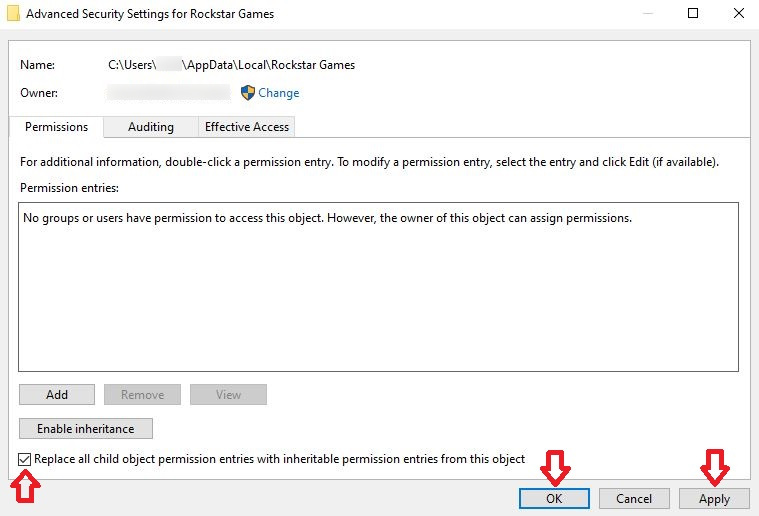
Task: Click the shield icon beside Change
Action: [x=248, y=93]
